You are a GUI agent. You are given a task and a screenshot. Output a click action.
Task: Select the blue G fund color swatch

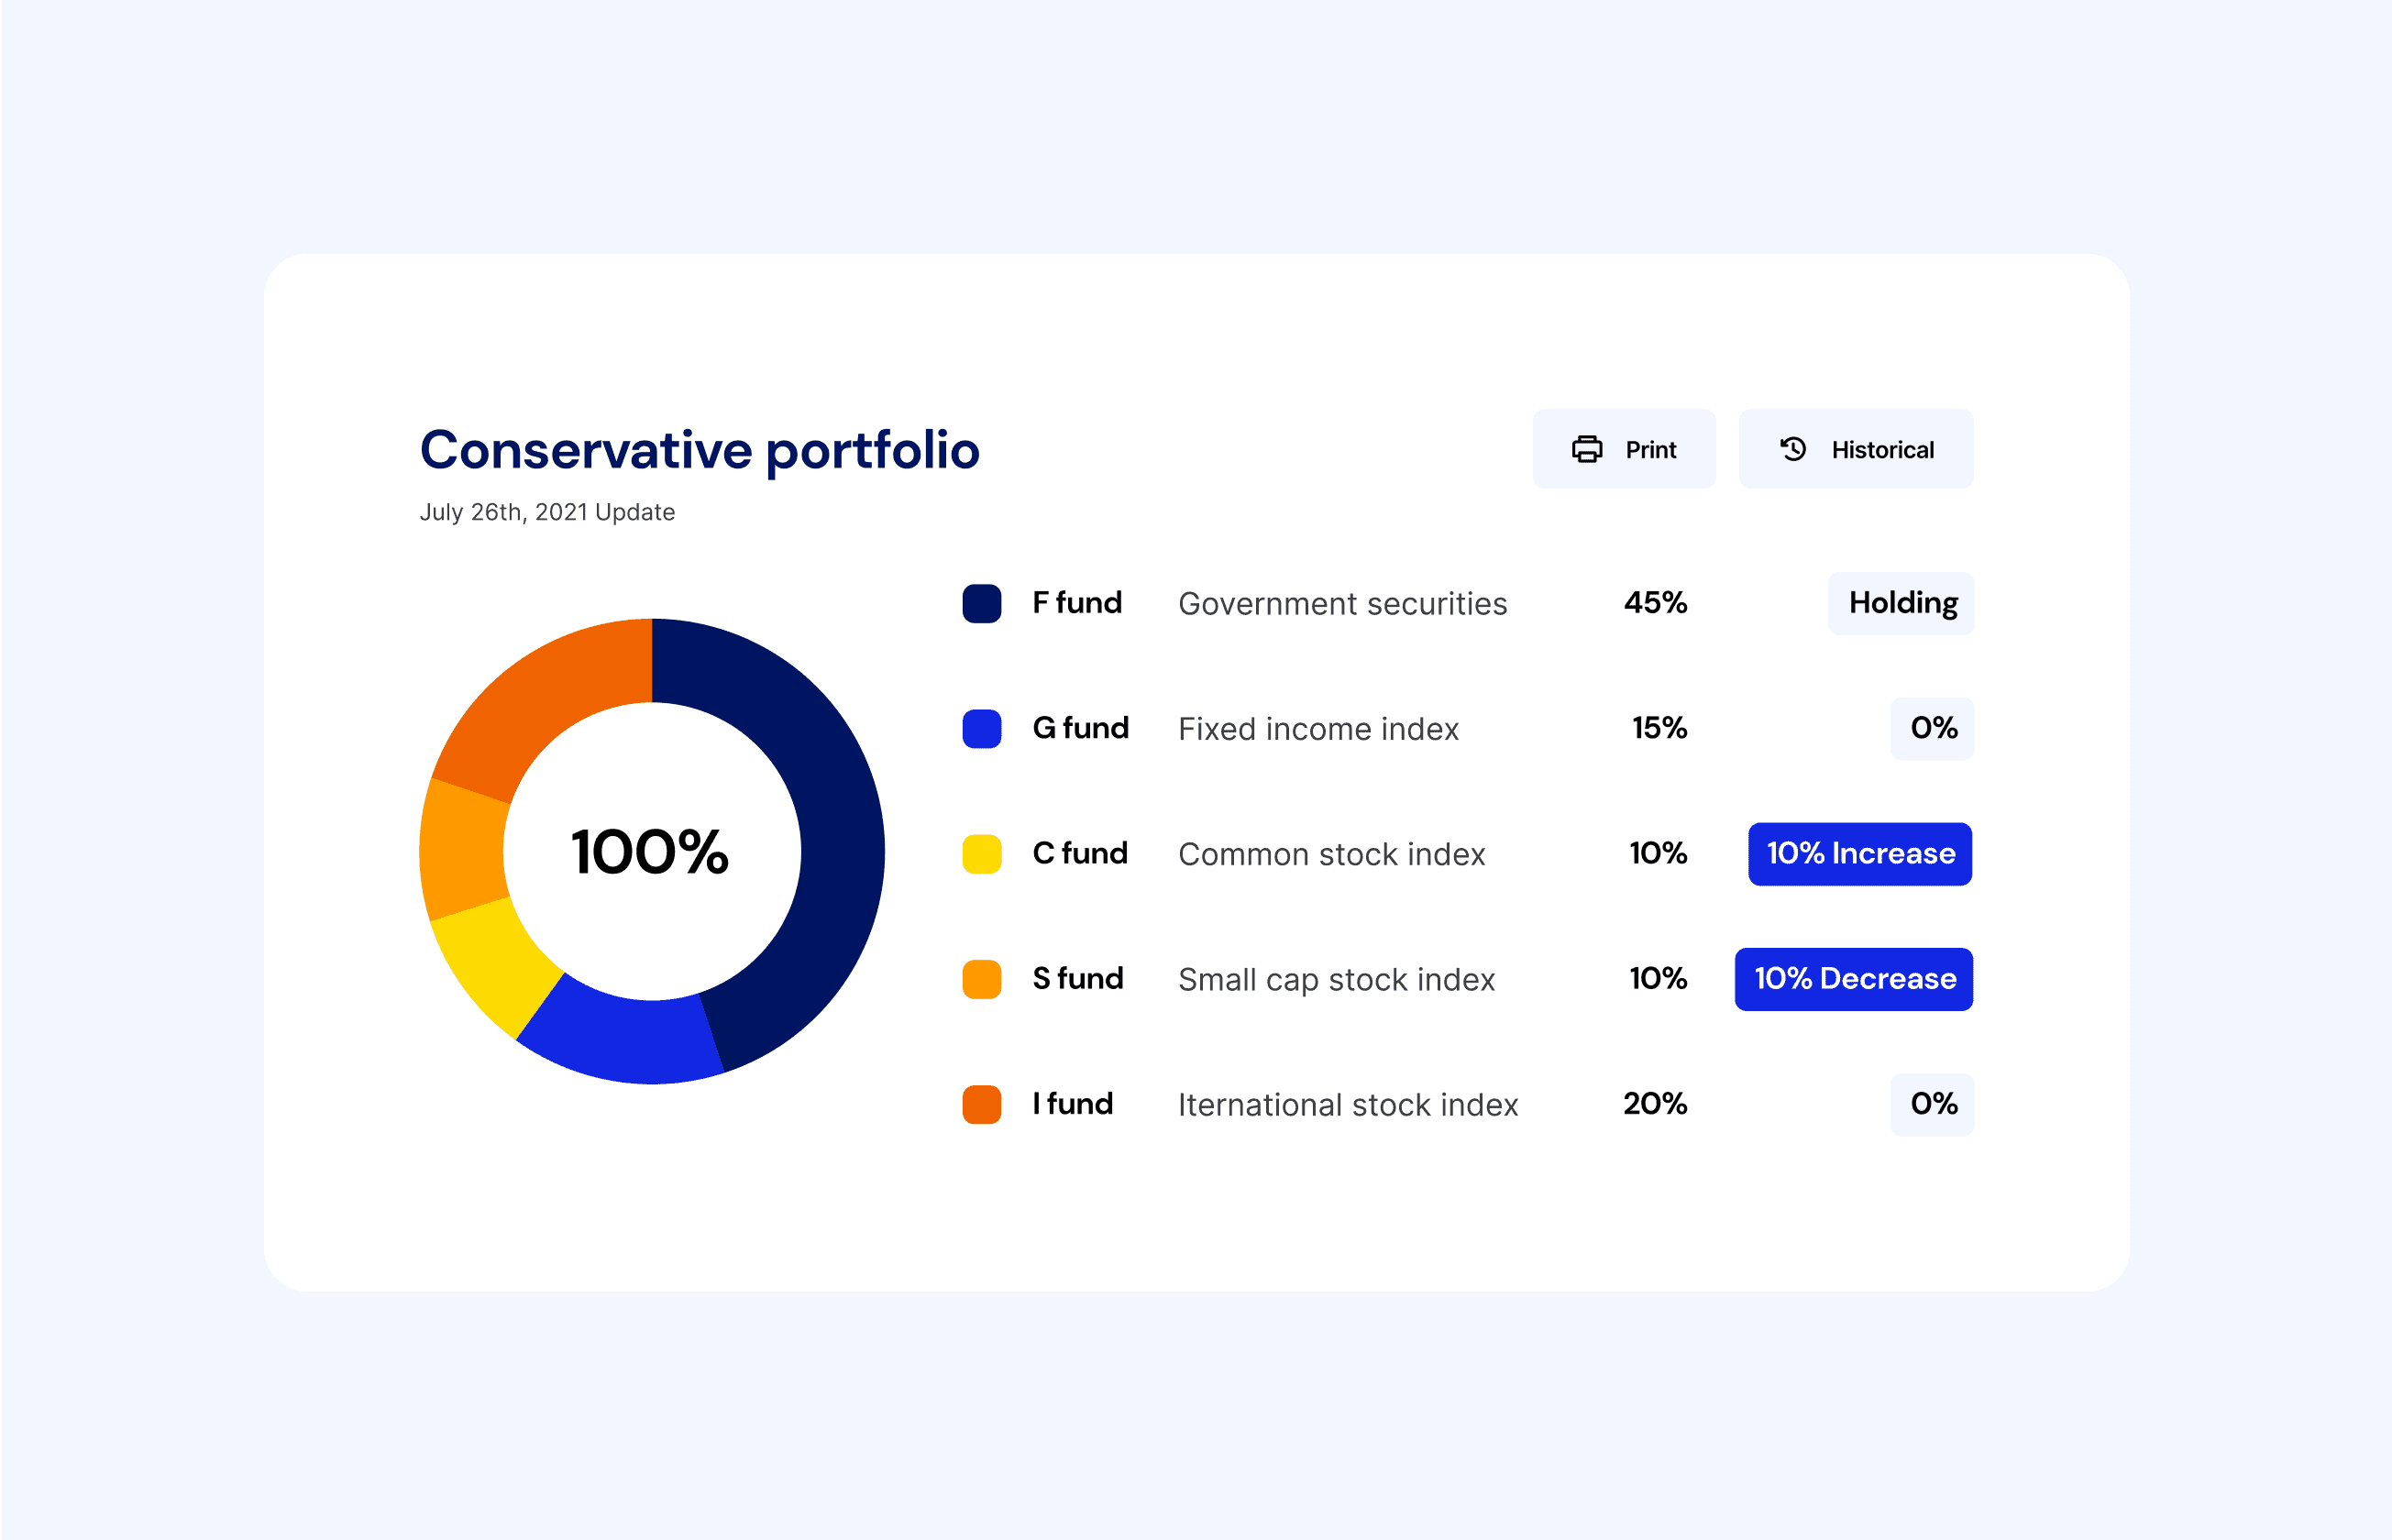pos(982,729)
